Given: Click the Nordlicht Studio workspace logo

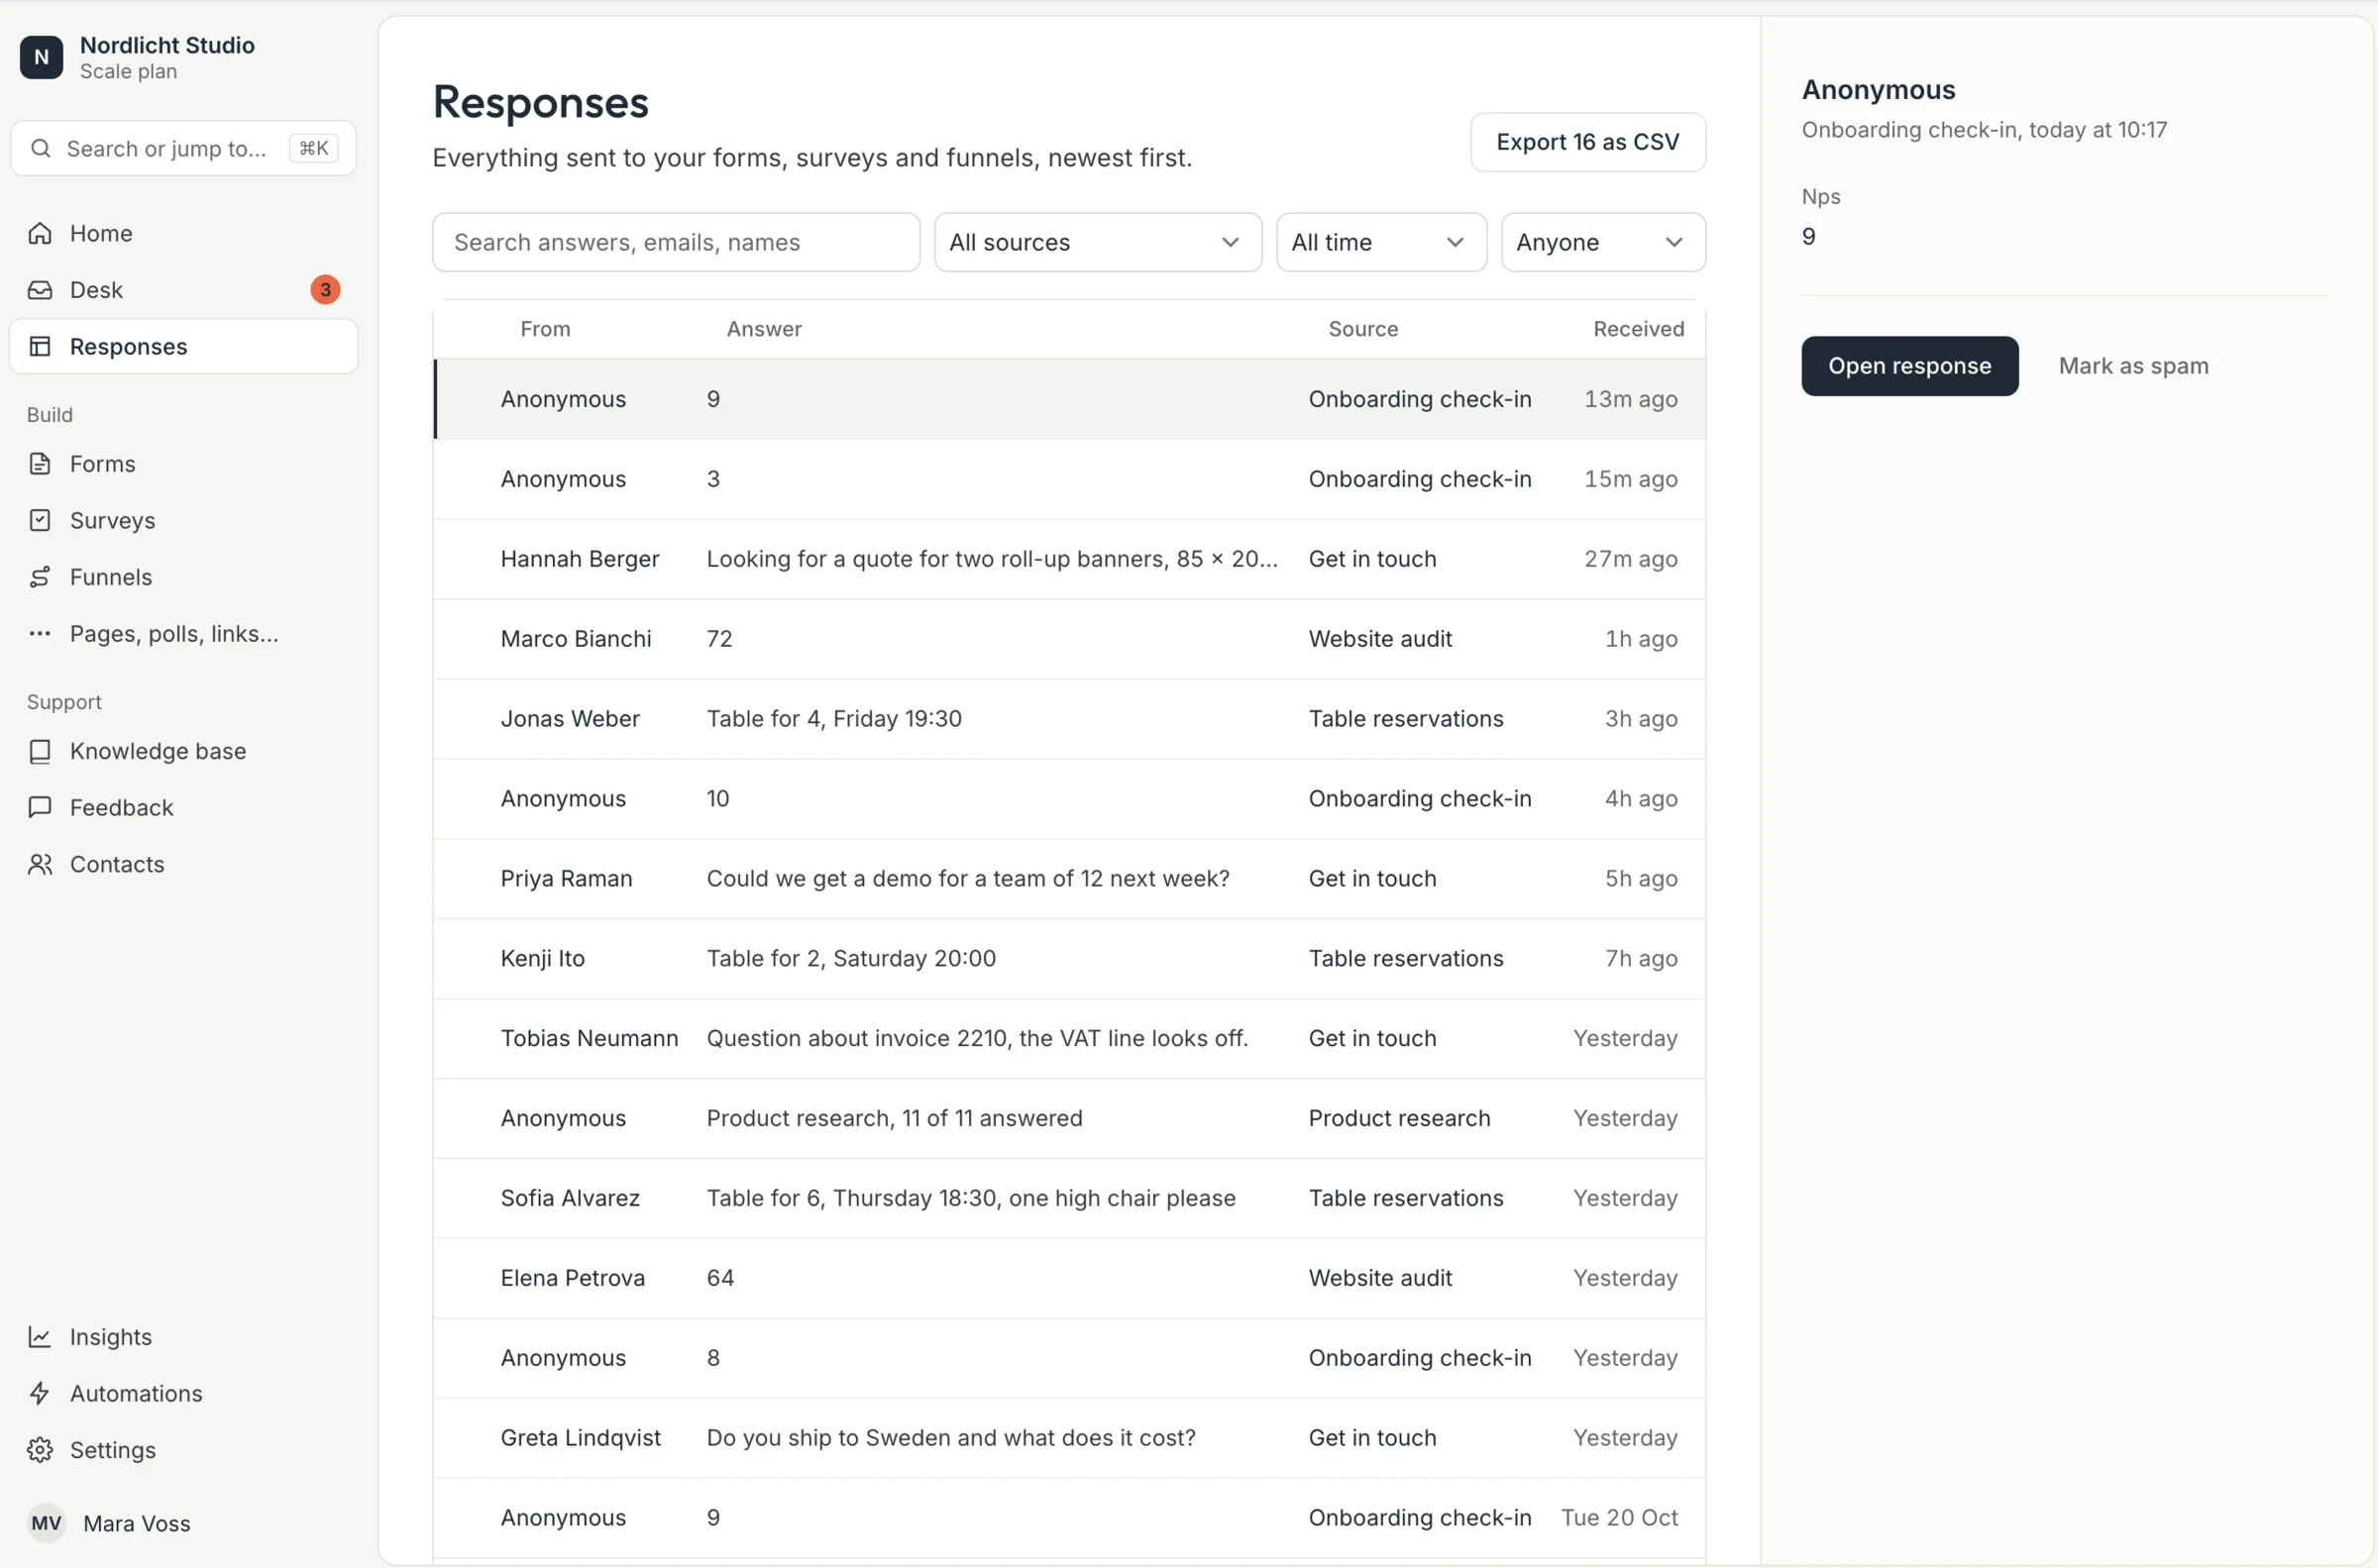Looking at the screenshot, I should pyautogui.click(x=41, y=57).
